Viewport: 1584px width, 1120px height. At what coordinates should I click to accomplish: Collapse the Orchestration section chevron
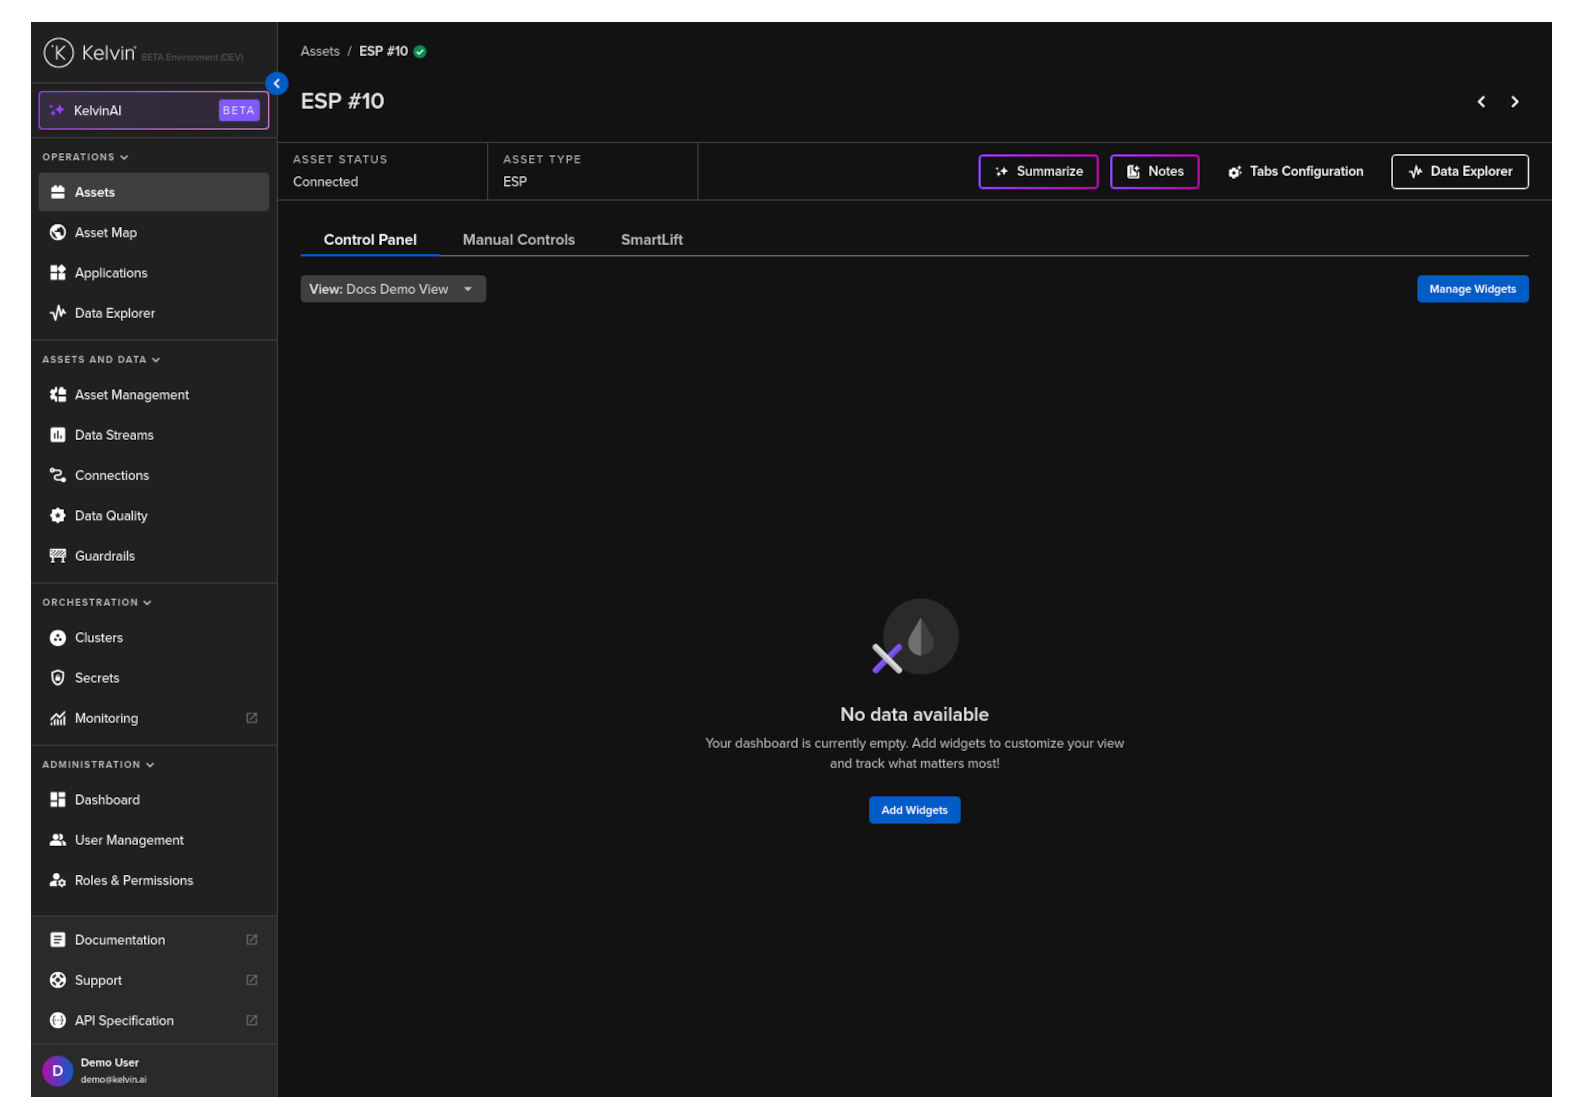pos(147,603)
